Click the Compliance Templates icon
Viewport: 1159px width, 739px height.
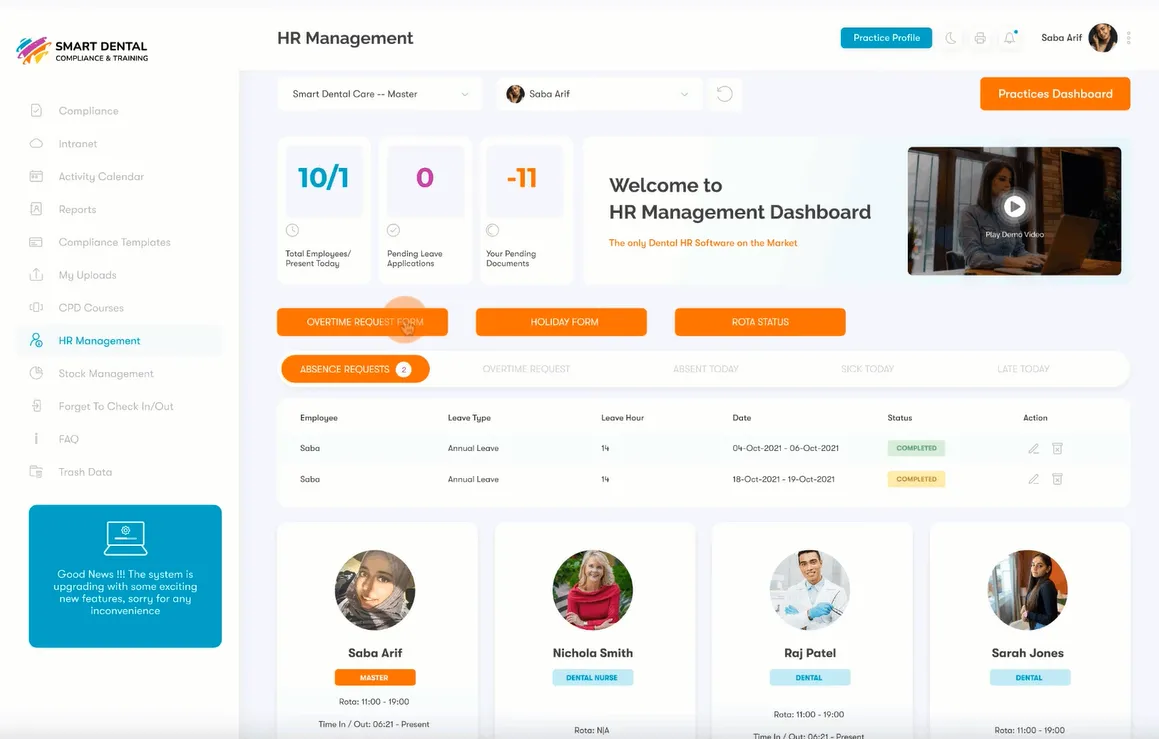pyautogui.click(x=36, y=242)
